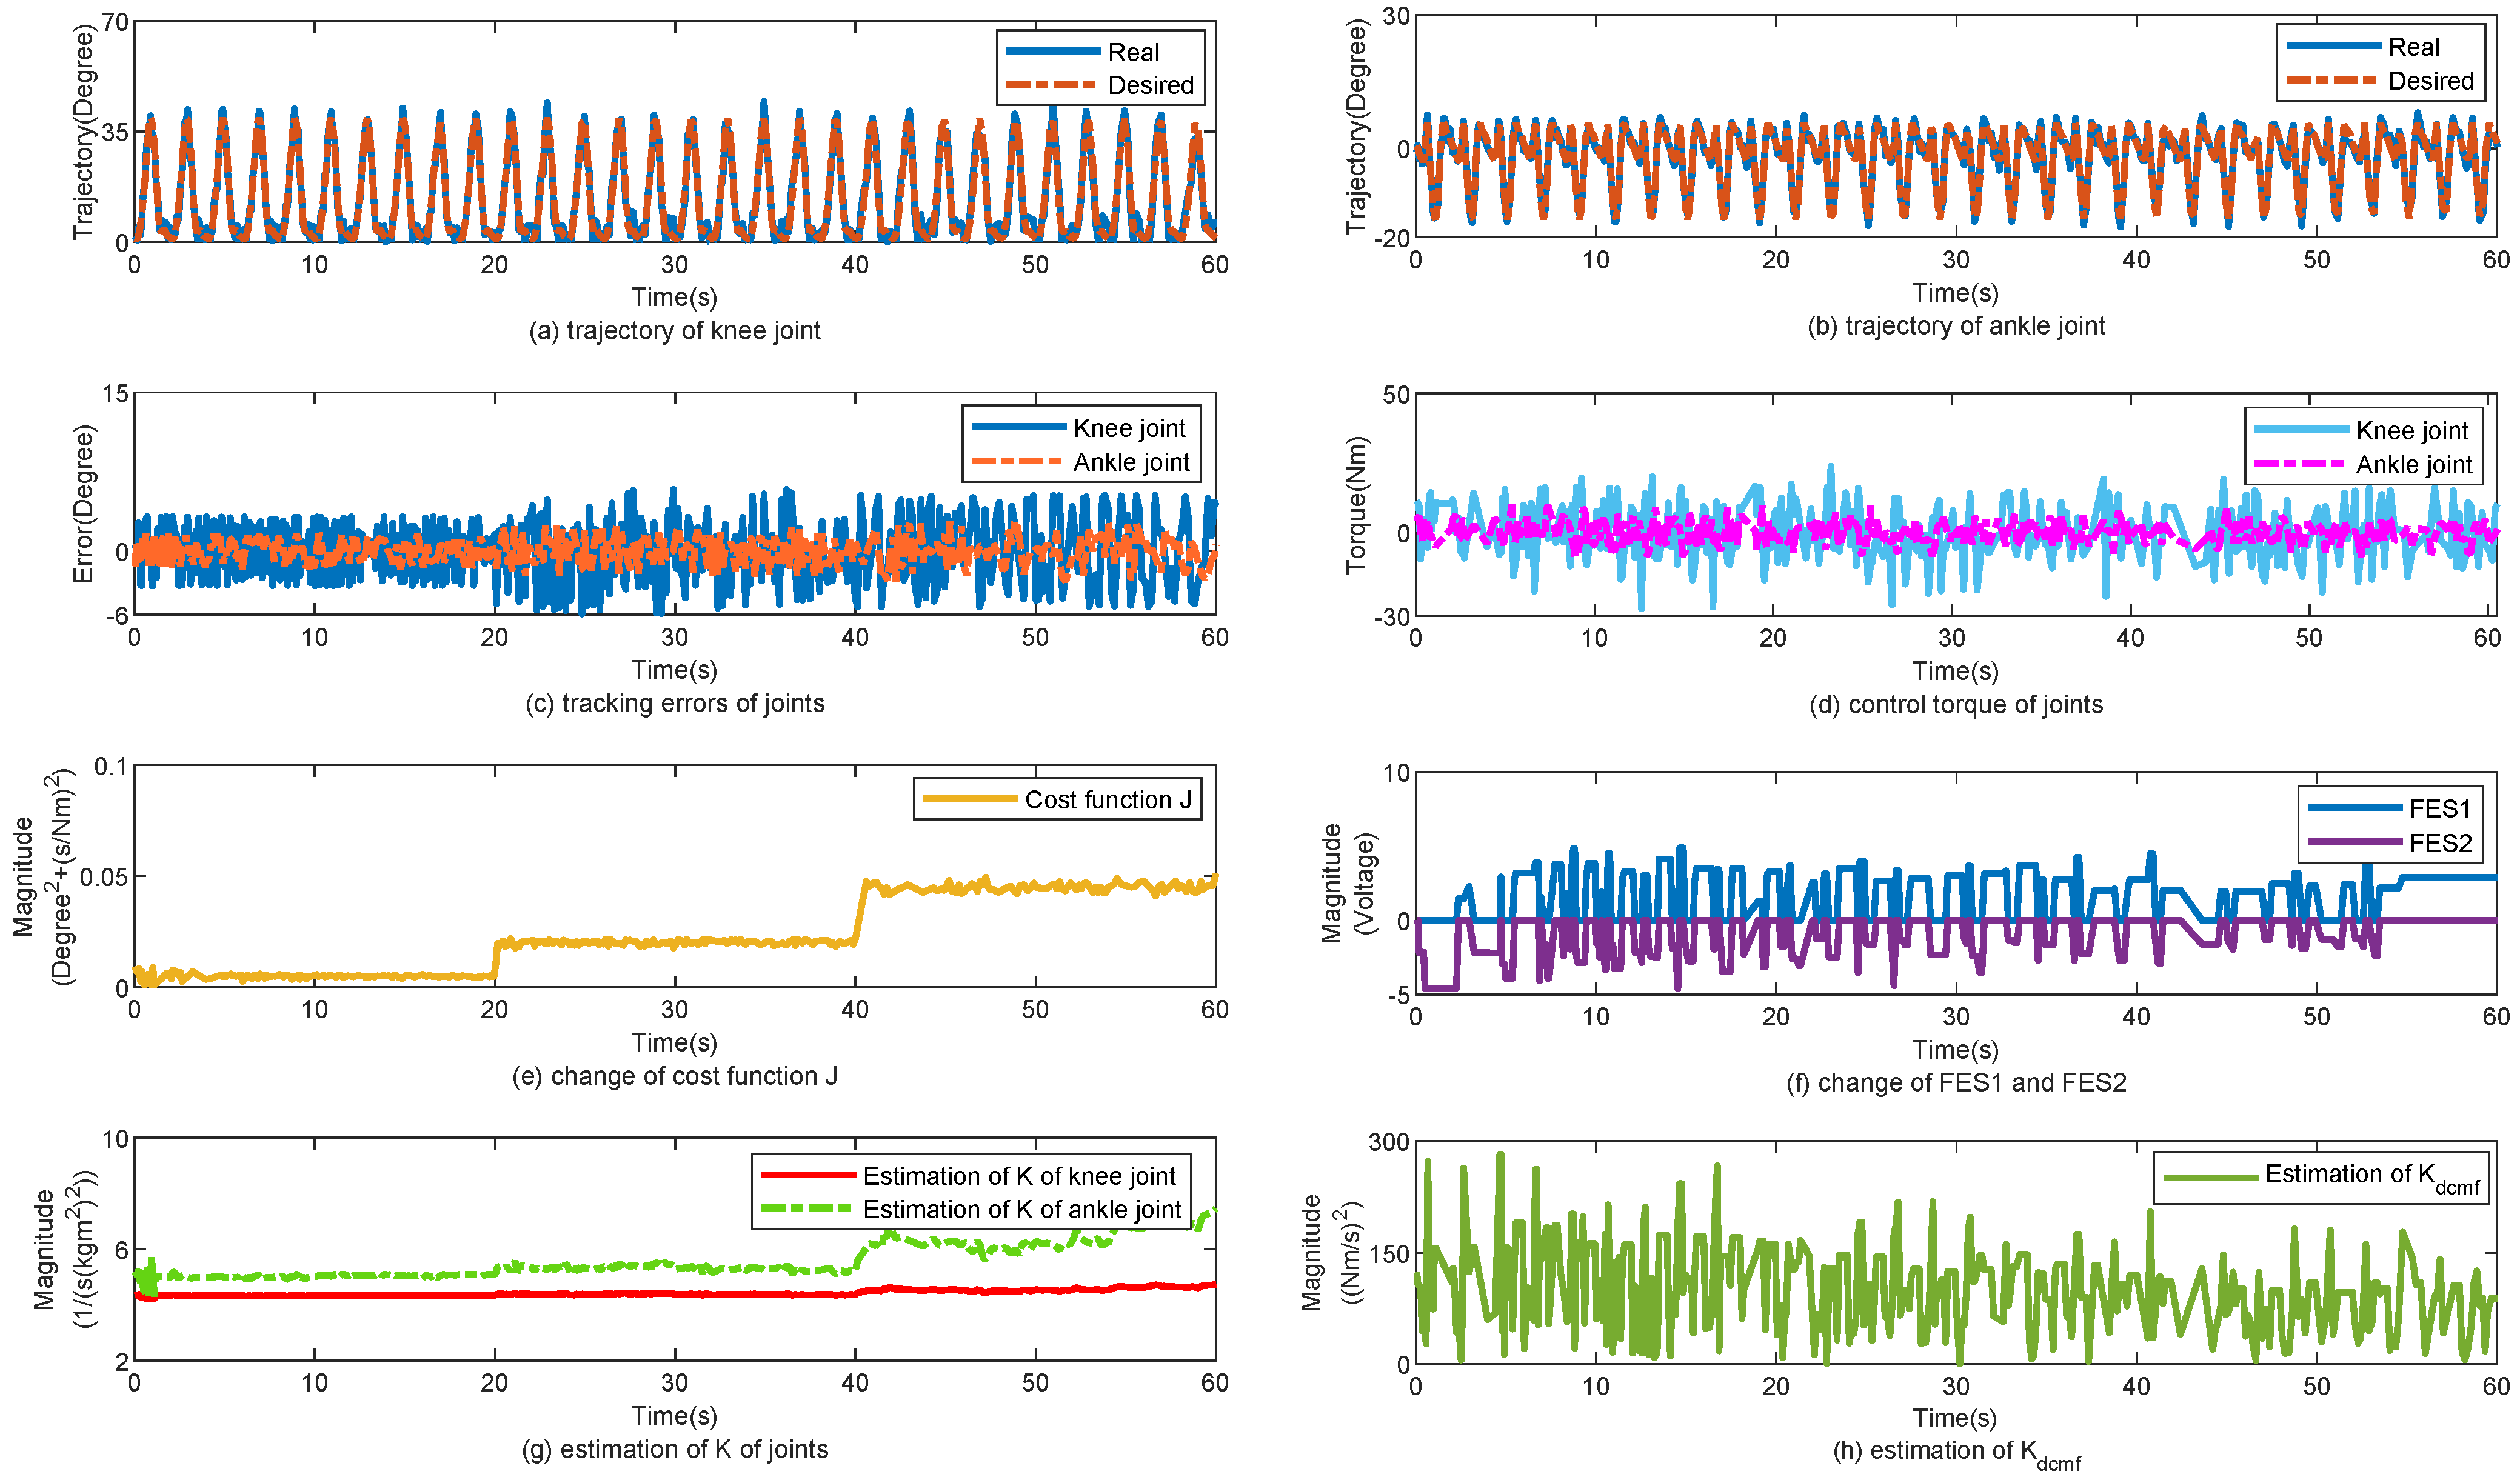Viewport: 2520px width, 1480px height.
Task: Click the Estimation of Kdcmf legend entry
Action: [x=2372, y=1175]
